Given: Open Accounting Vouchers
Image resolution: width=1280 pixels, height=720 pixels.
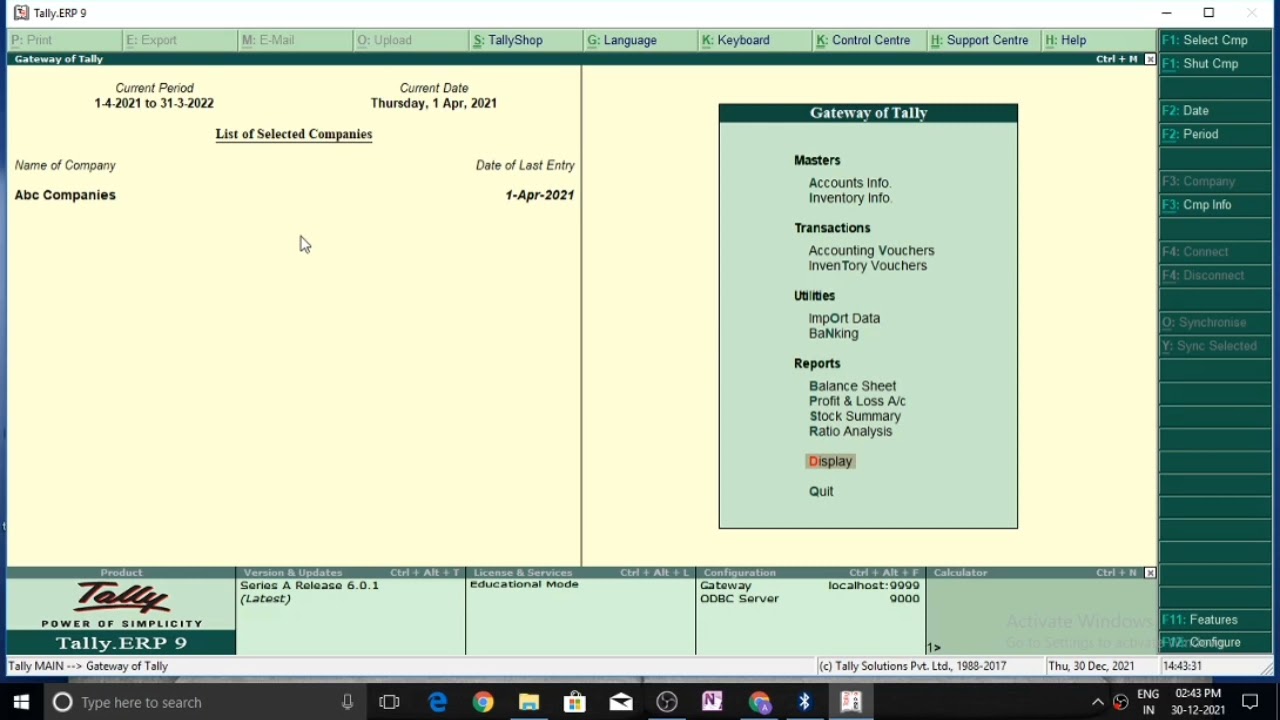Looking at the screenshot, I should pos(871,251).
